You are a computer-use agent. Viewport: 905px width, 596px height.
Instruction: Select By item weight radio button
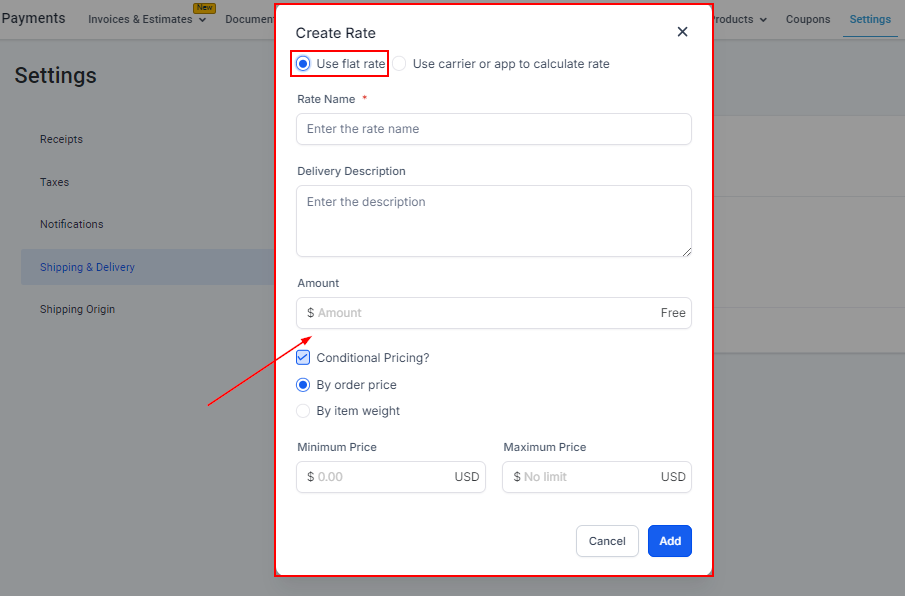coord(303,411)
